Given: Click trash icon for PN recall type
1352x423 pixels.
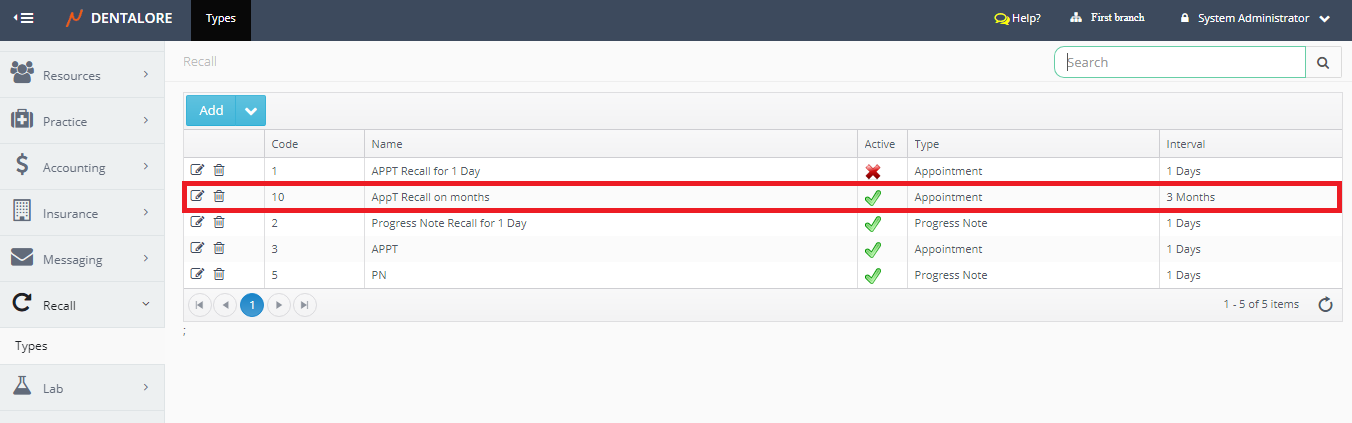Looking at the screenshot, I should [x=219, y=274].
